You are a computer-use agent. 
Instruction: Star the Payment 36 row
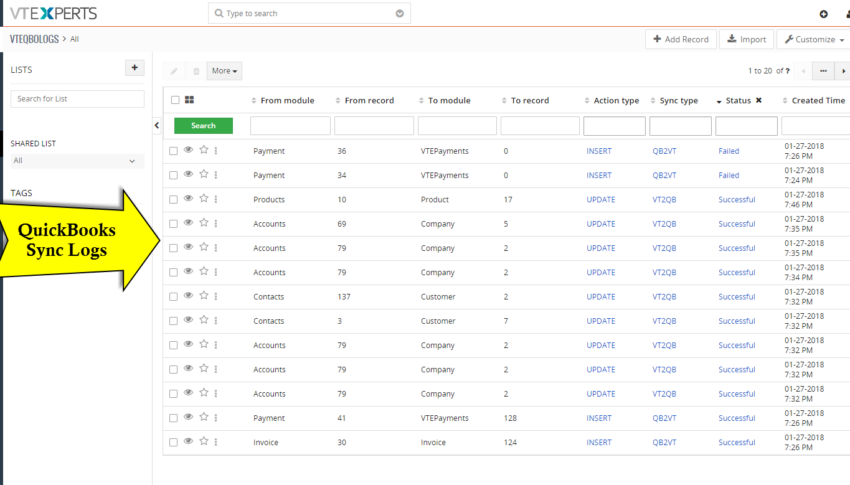204,150
